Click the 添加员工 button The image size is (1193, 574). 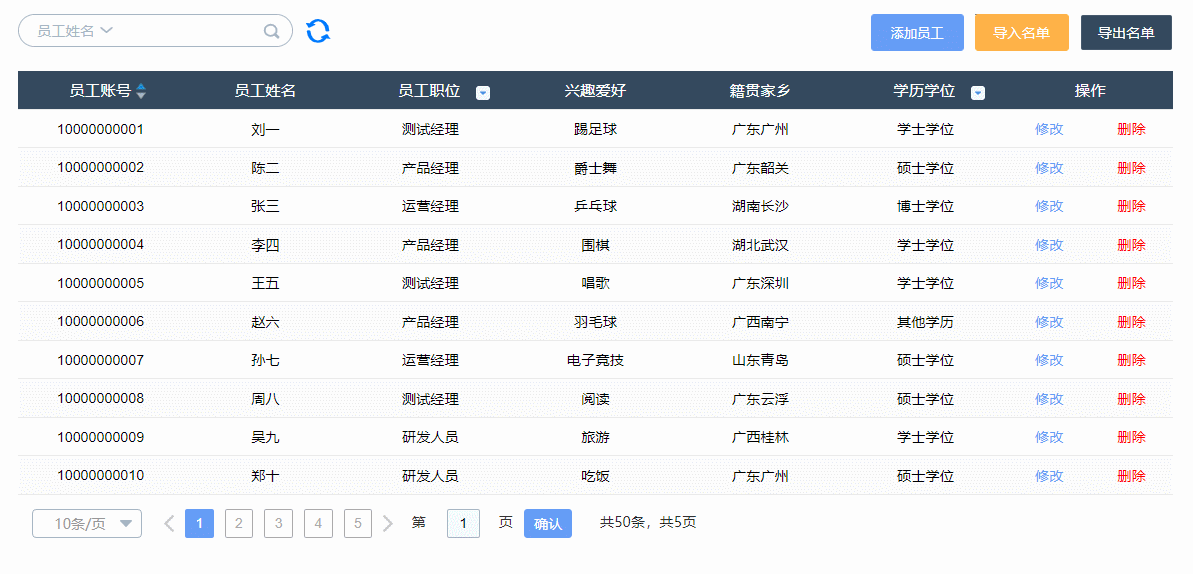(x=917, y=33)
